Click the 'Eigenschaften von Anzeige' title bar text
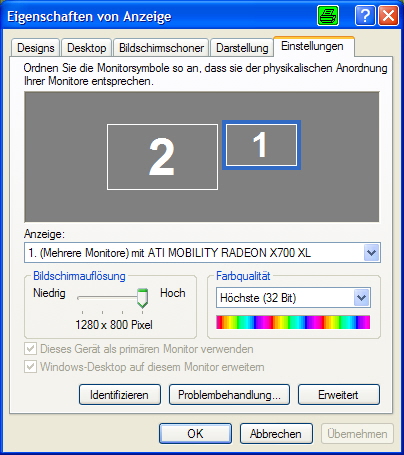 (x=89, y=17)
